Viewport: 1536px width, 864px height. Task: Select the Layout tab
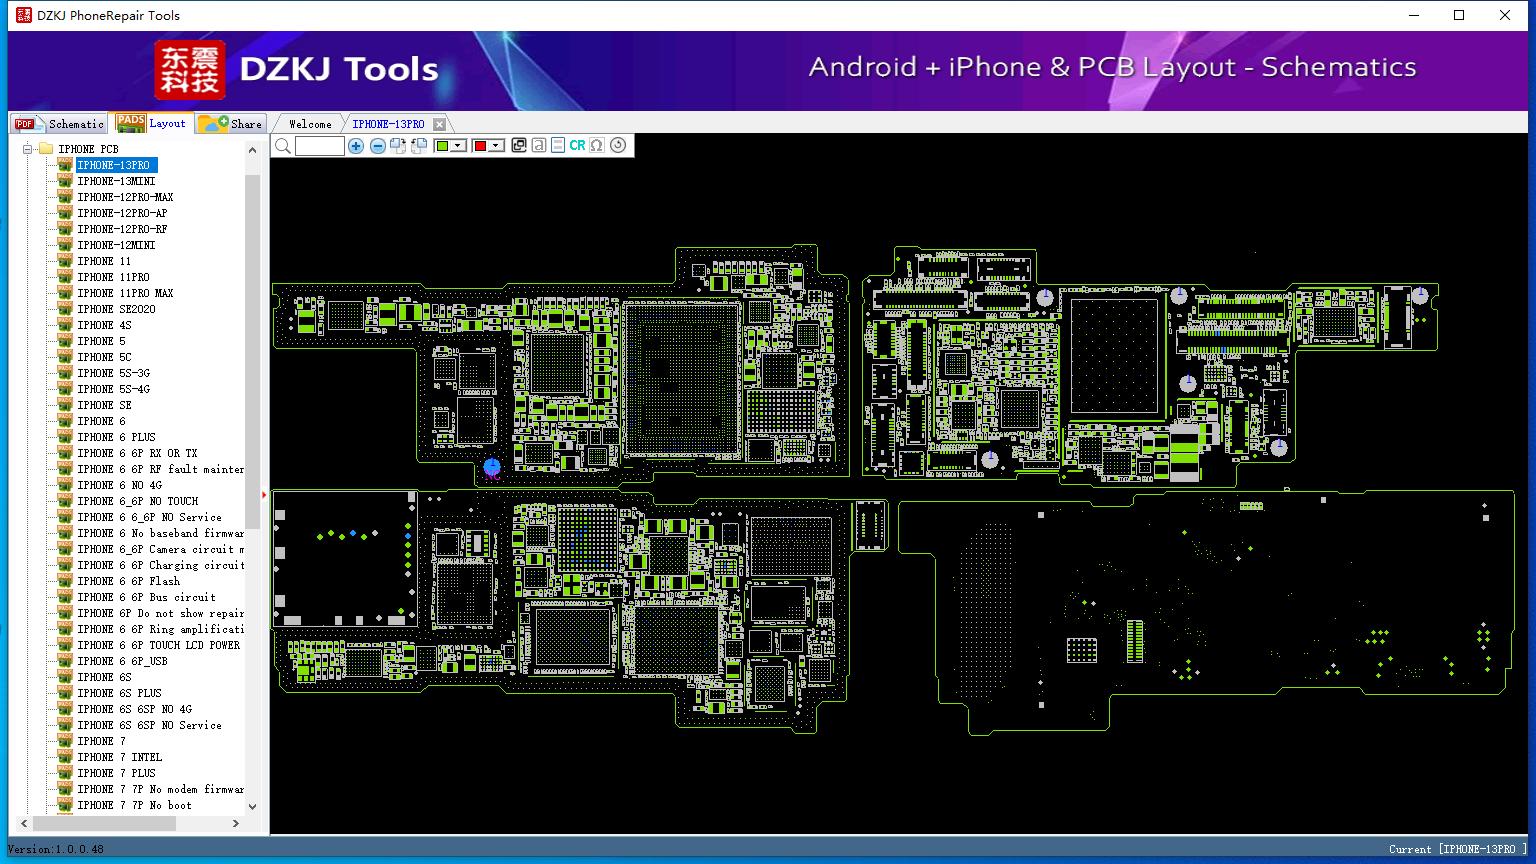[151, 123]
